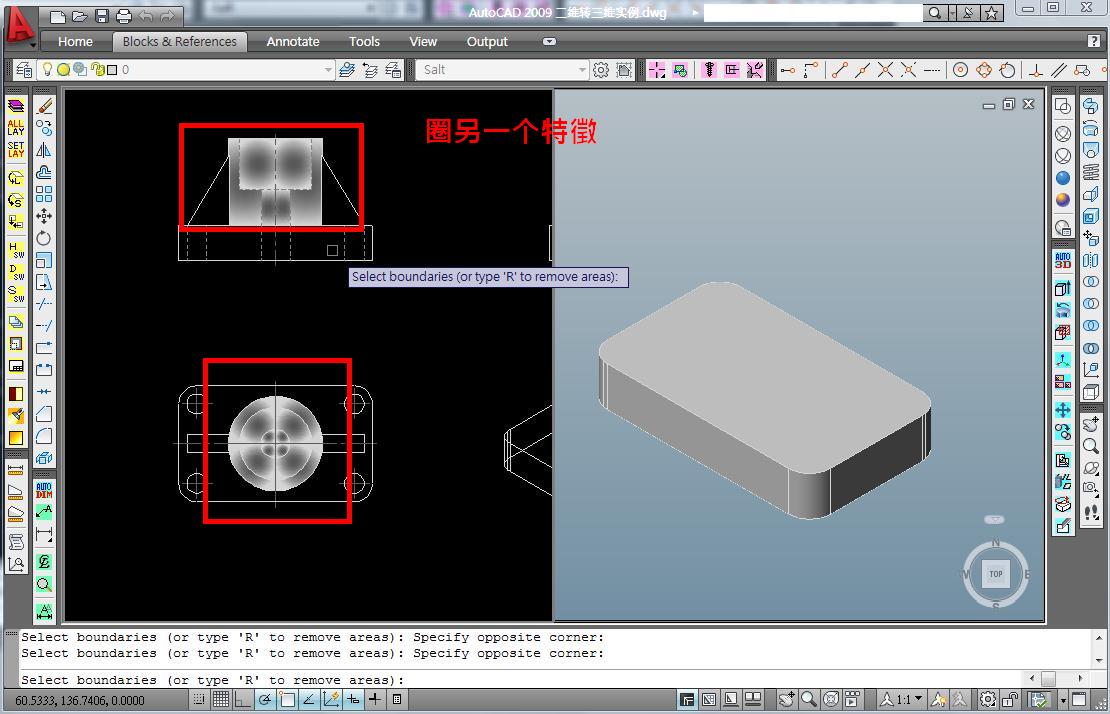Toggle Polar Tracking in status bar

coord(265,699)
